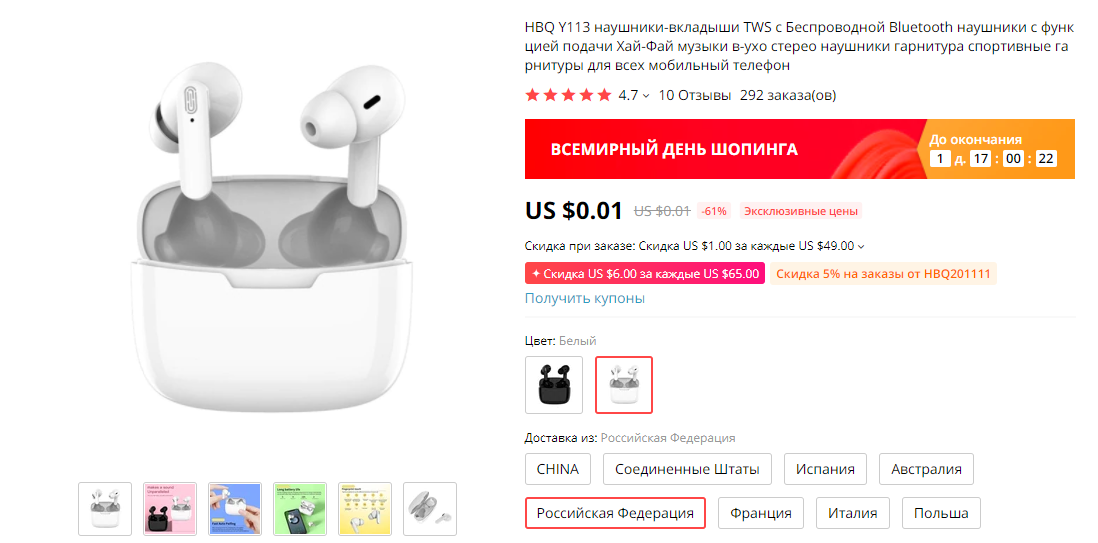Choose Российская Федерация shipping origin
Viewport: 1098px width, 543px height.
(616, 513)
